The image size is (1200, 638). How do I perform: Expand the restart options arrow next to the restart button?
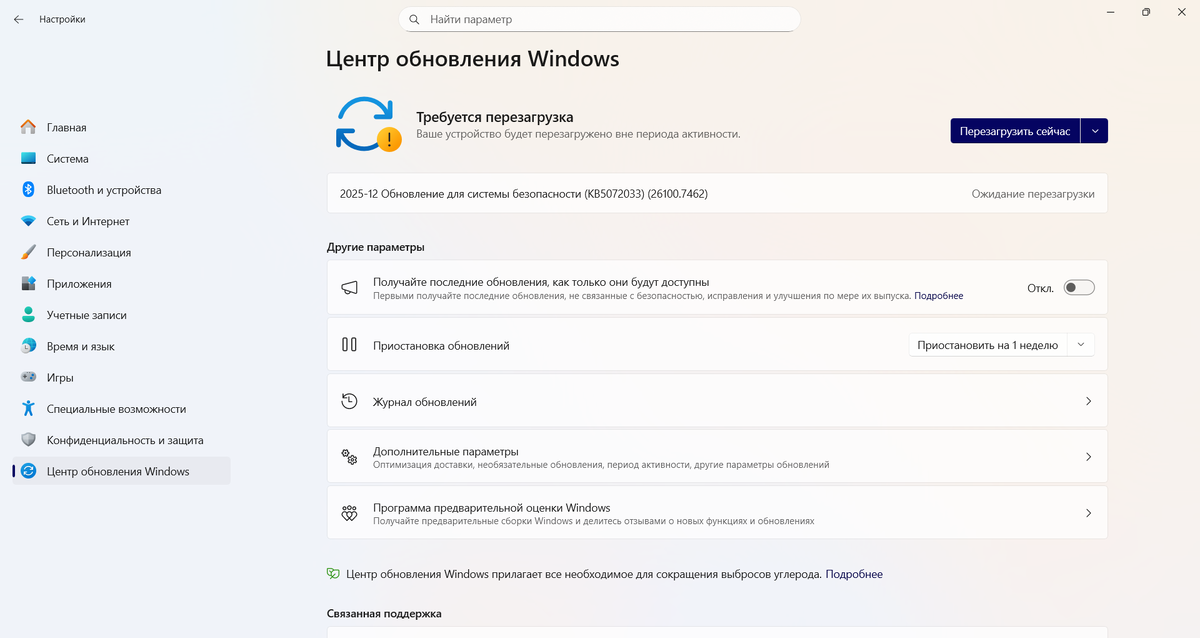point(1095,131)
